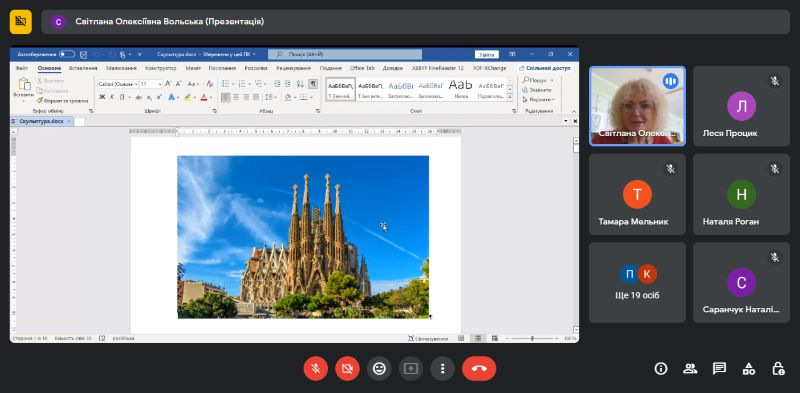Open the borders dropdown arrow
The image size is (800, 393).
click(312, 97)
